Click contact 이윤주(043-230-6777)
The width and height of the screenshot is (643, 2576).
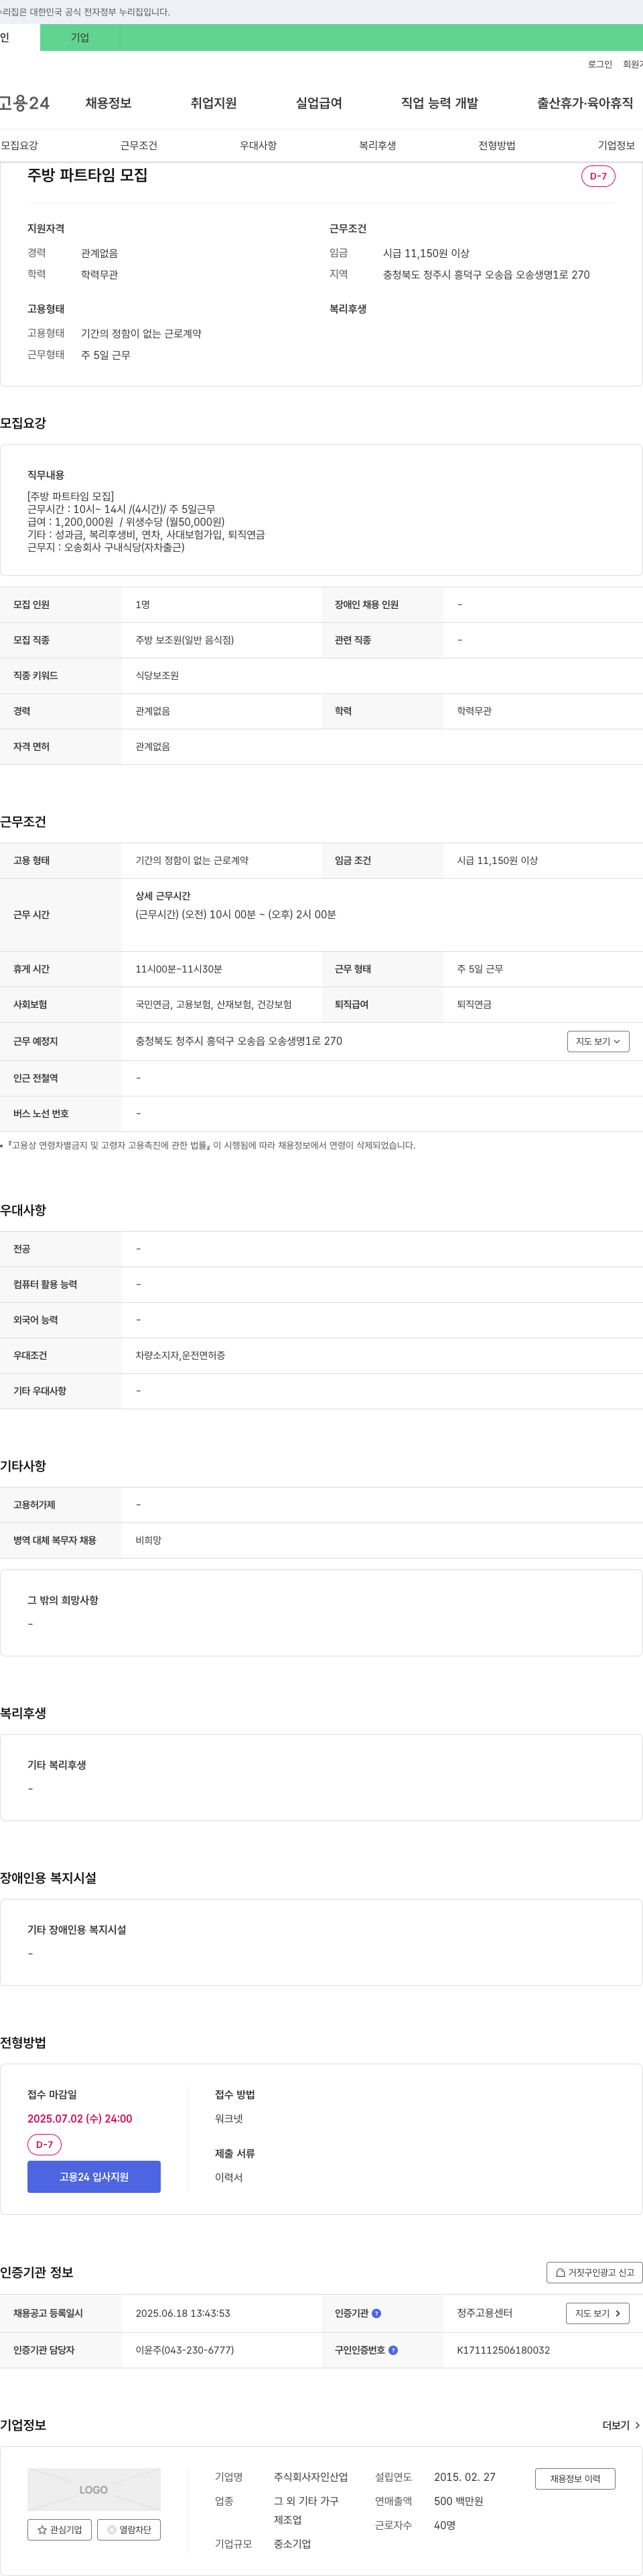185,2350
